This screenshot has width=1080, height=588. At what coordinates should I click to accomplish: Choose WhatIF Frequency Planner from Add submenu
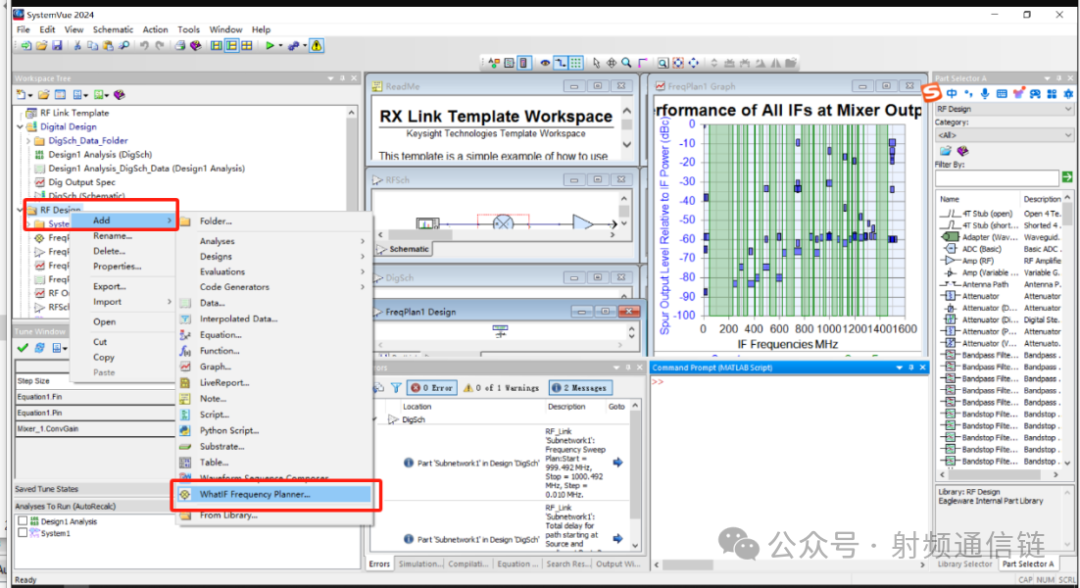[x=273, y=494]
